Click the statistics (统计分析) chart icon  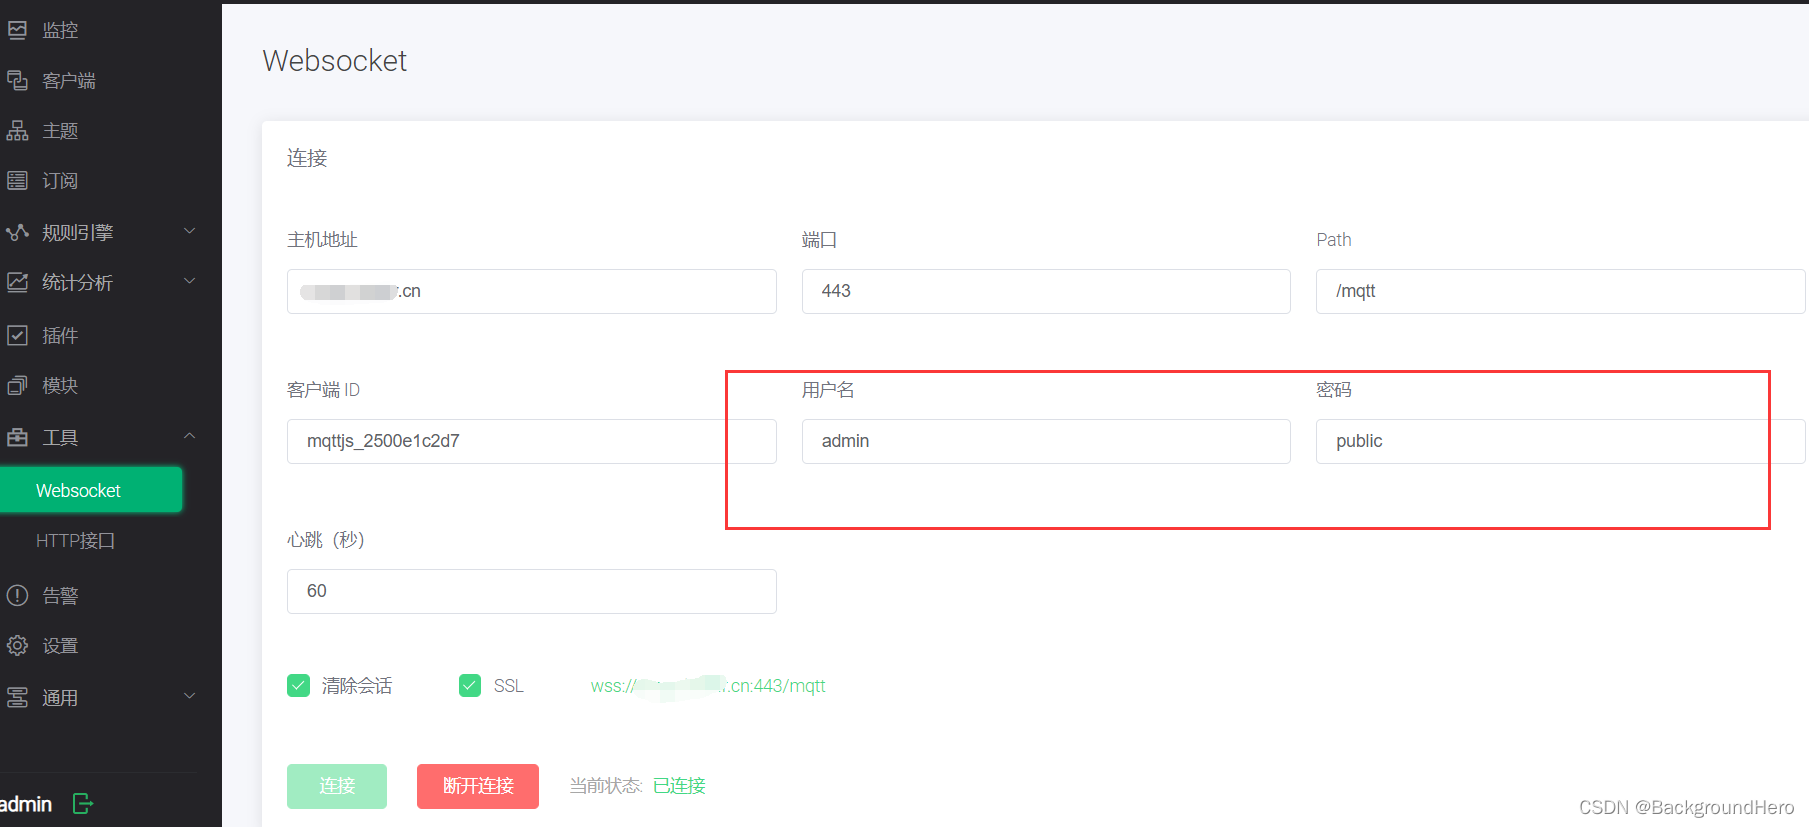[17, 282]
